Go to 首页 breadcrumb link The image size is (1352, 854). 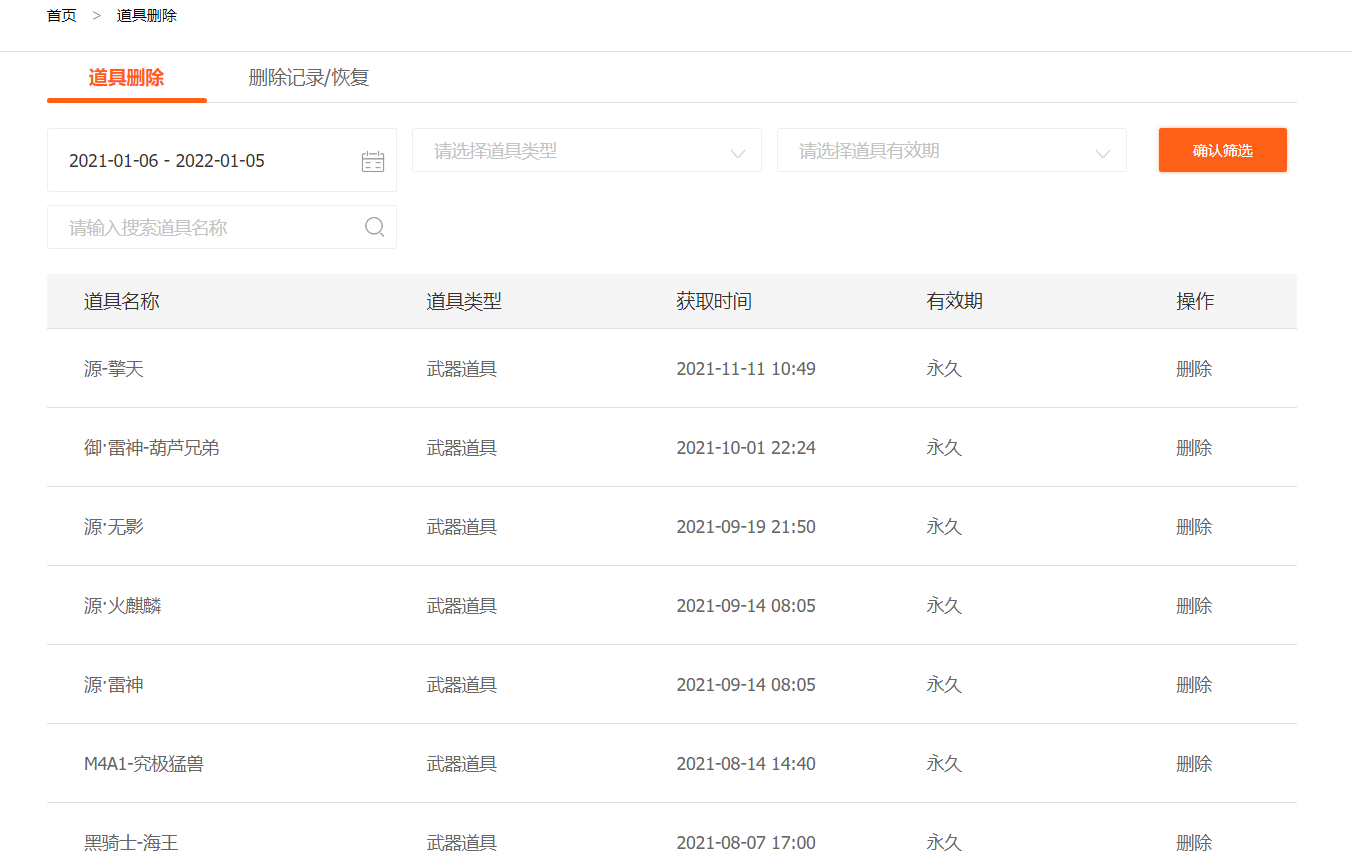click(61, 16)
